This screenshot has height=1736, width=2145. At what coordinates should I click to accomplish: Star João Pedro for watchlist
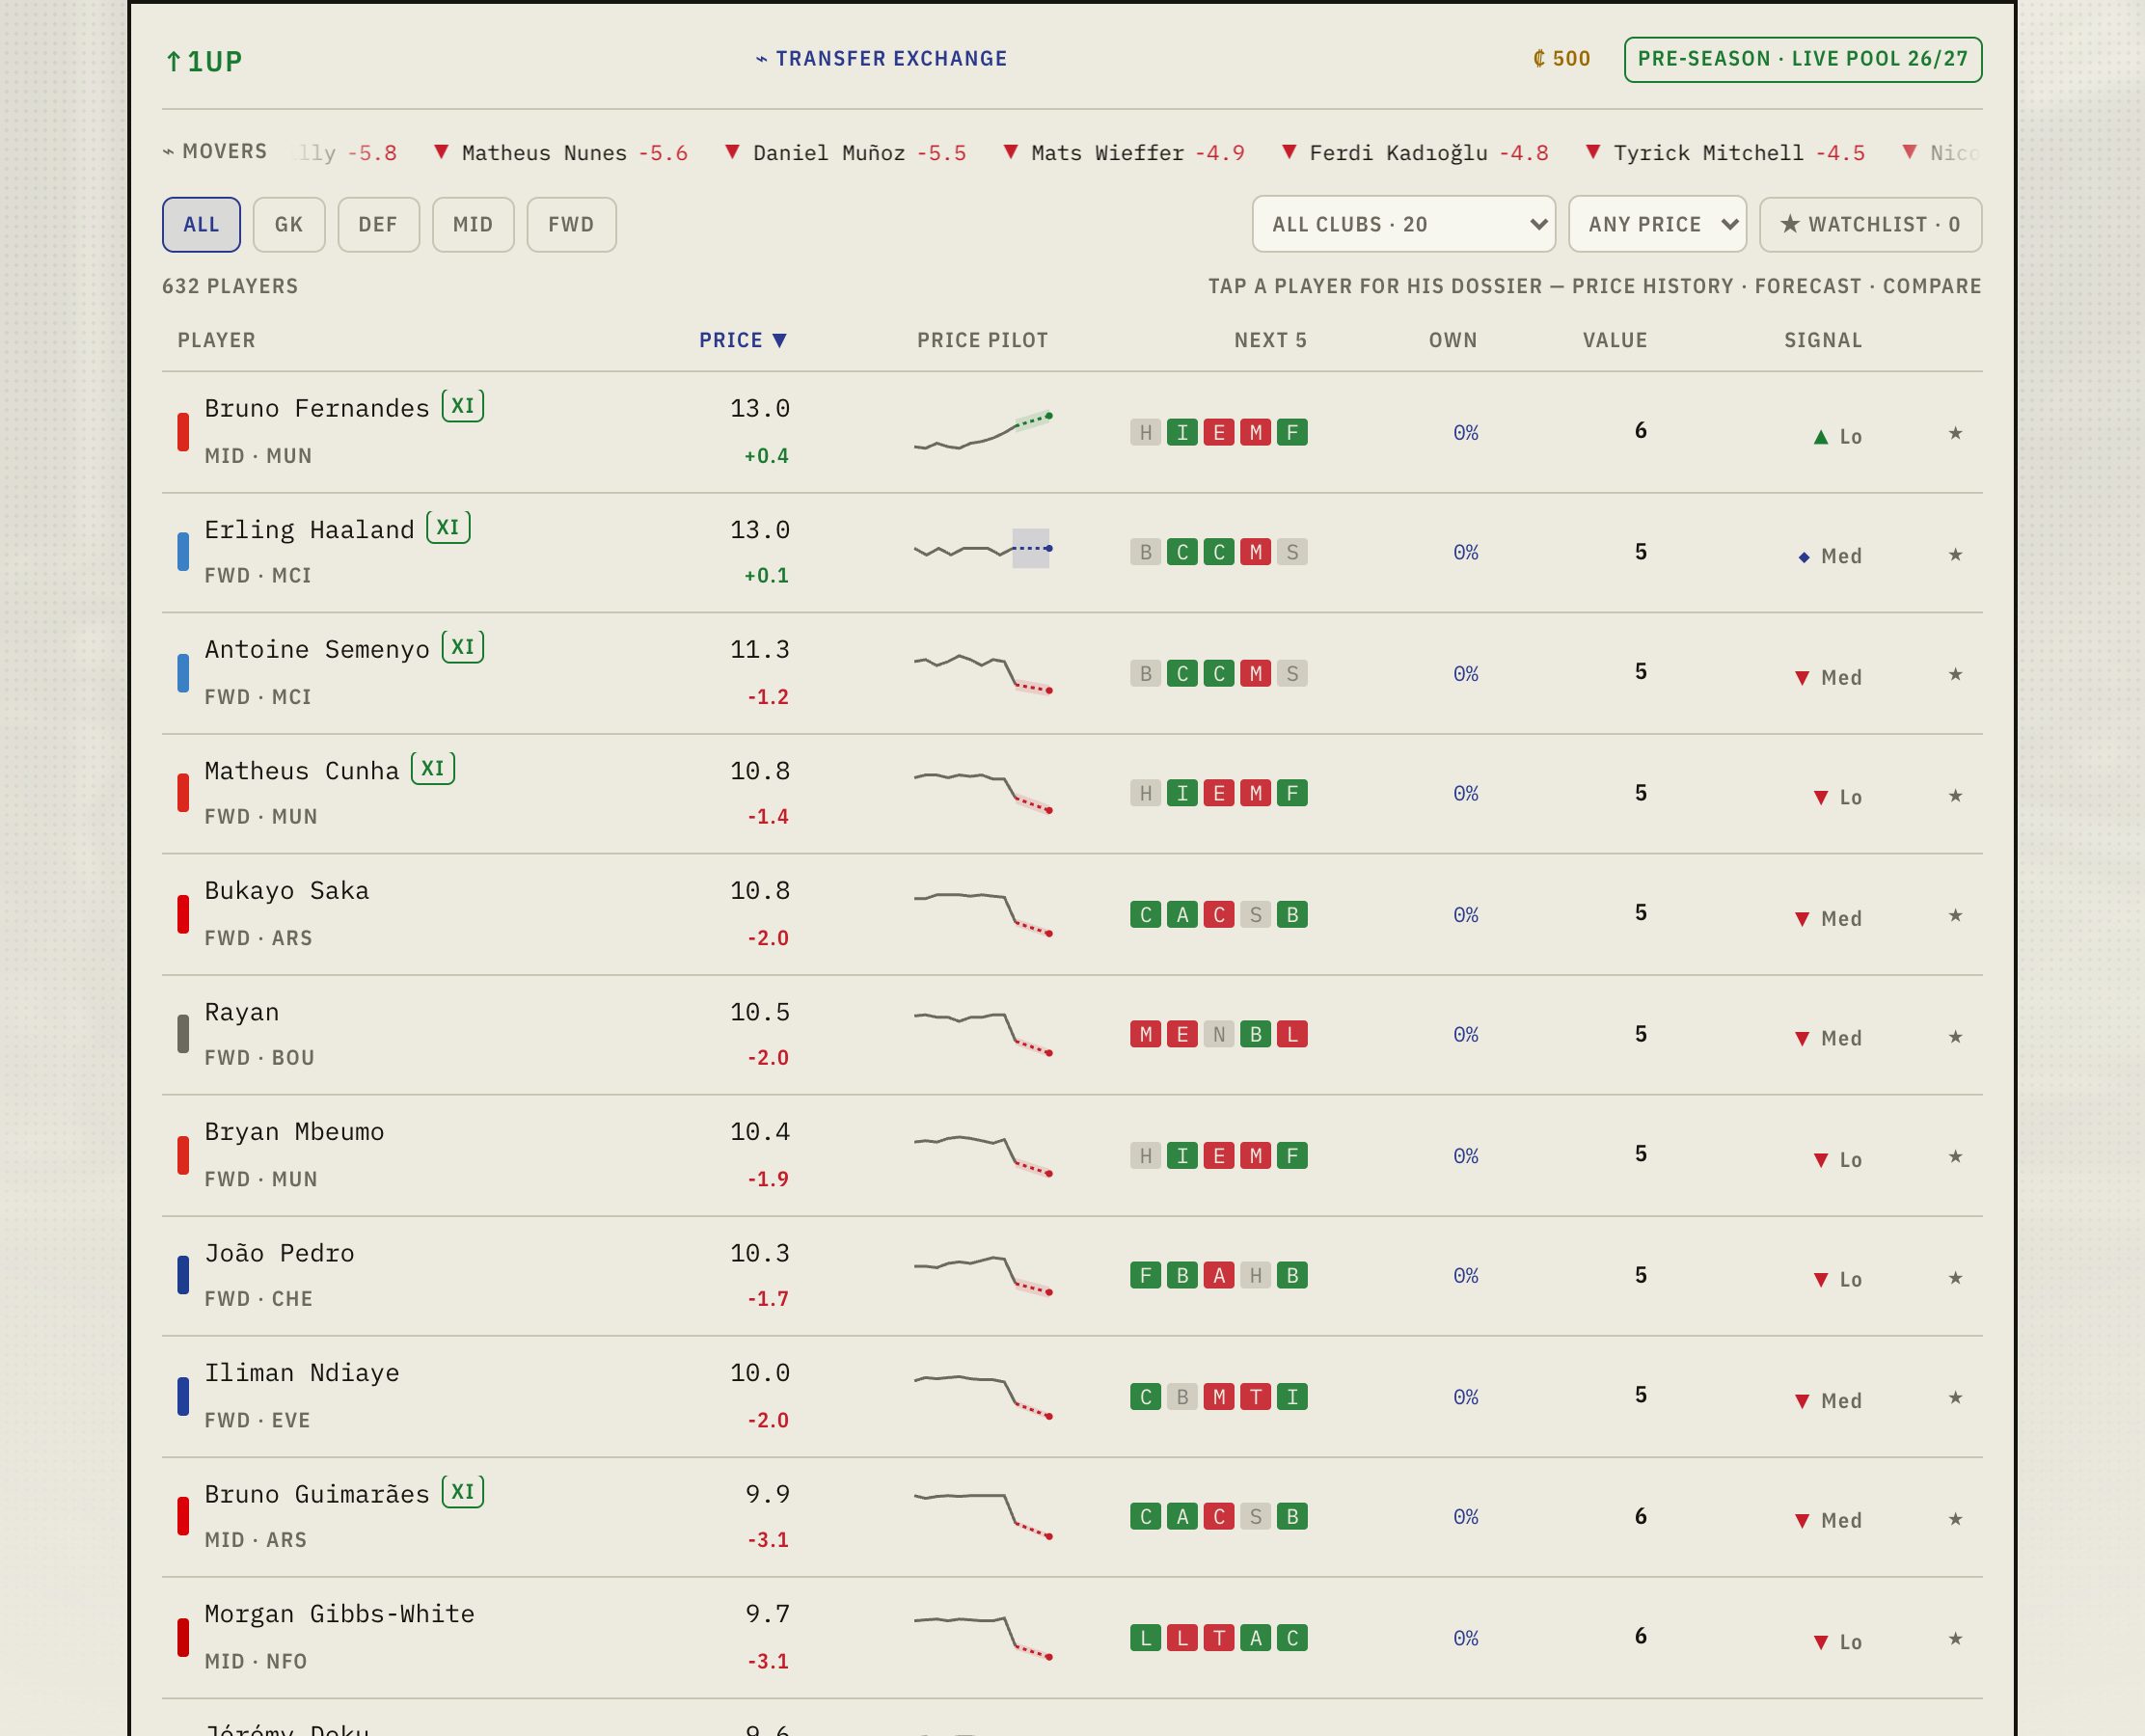click(x=1955, y=1277)
